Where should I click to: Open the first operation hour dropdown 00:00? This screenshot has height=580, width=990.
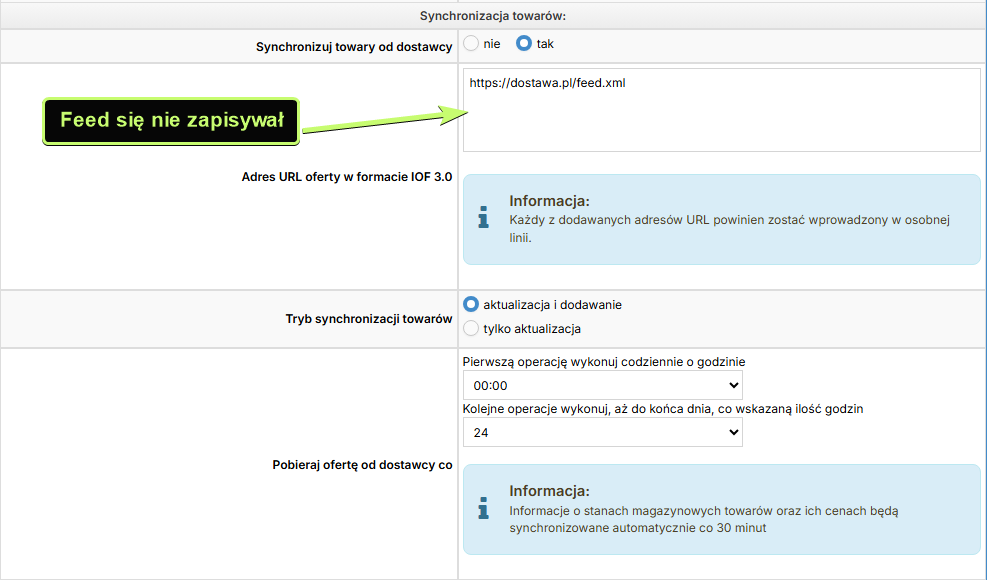tap(602, 386)
